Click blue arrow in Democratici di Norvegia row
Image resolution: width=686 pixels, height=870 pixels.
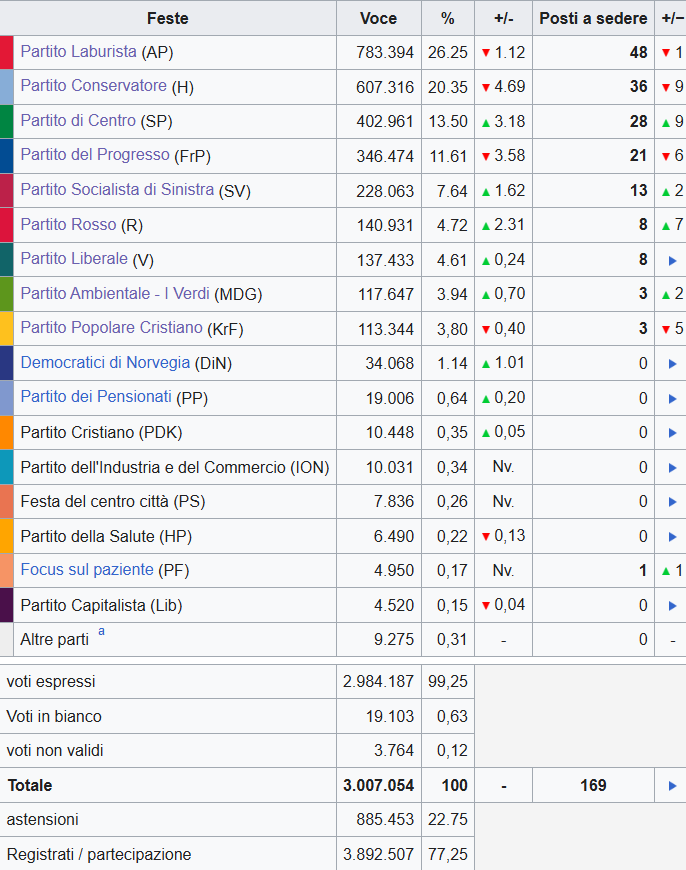coord(672,364)
